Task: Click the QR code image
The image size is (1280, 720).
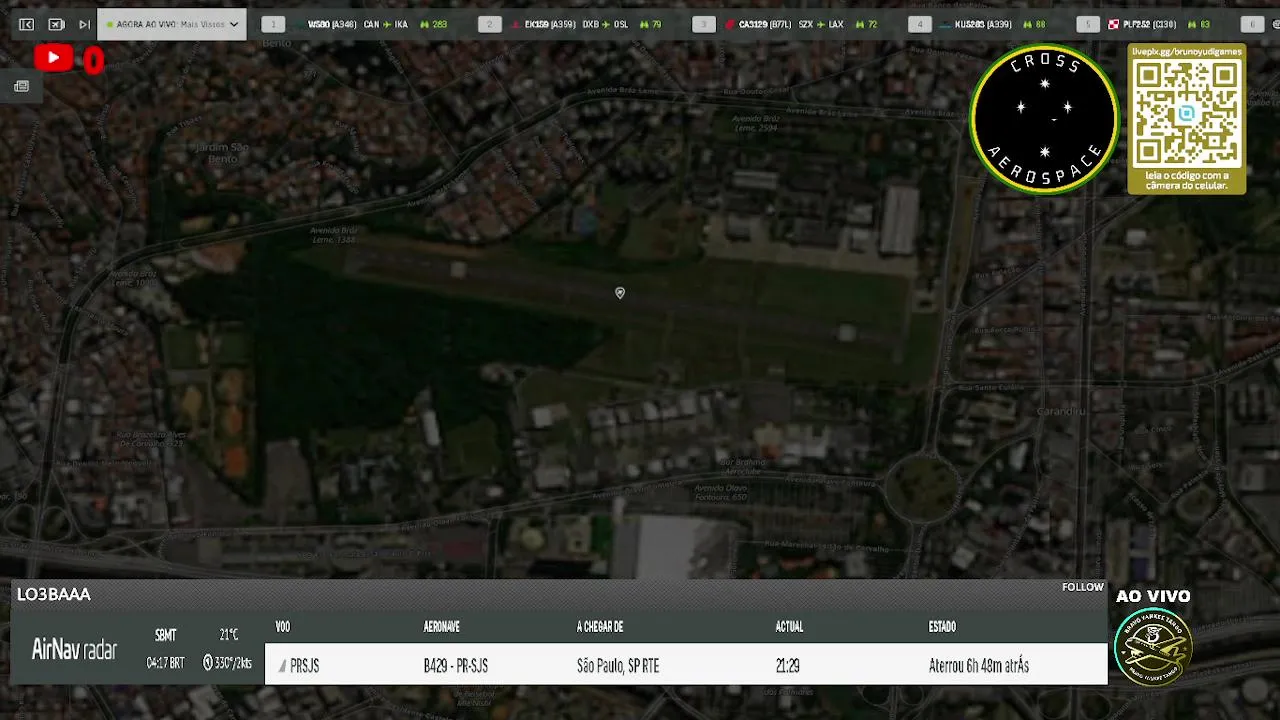Action: (x=1187, y=113)
